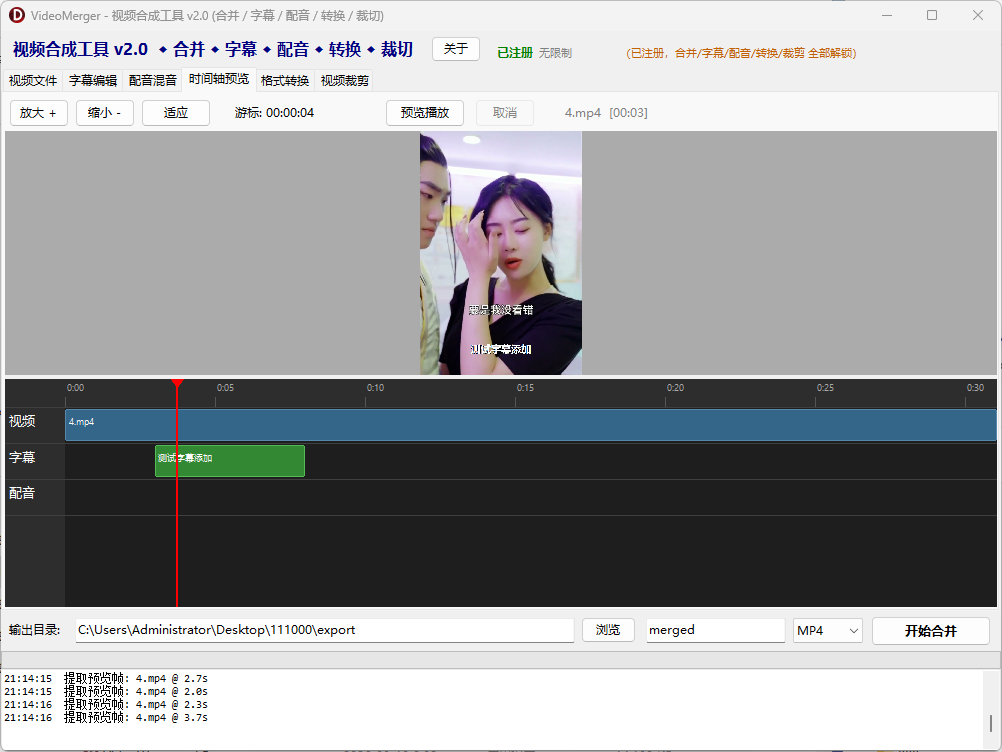Click the VideoMerger app icon in the title bar
Viewport: 1002px width, 752px height.
(16, 15)
